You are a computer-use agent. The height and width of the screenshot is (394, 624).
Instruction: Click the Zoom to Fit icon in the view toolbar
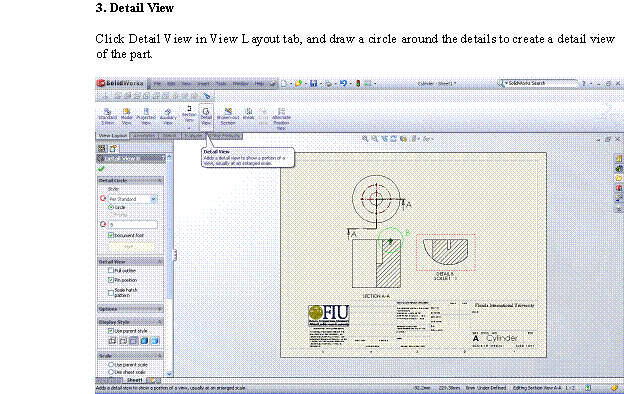365,139
